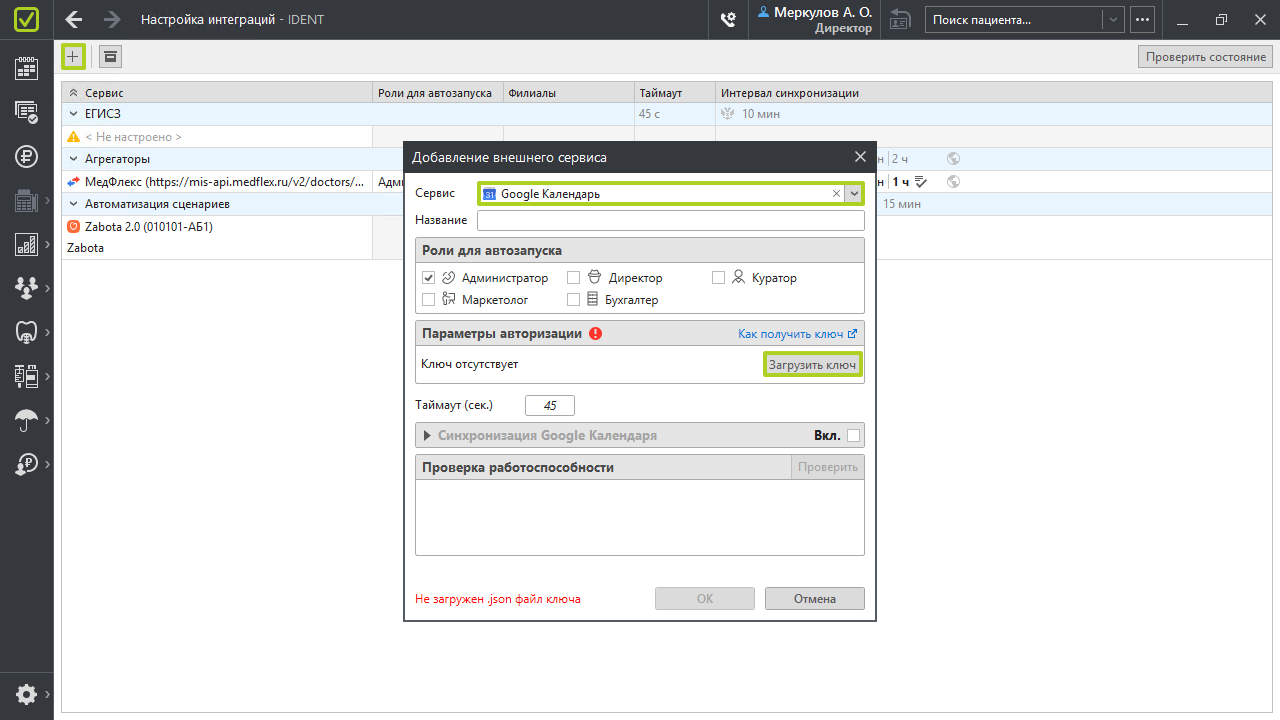Click the archive icon in toolbar
1280x720 pixels.
110,57
